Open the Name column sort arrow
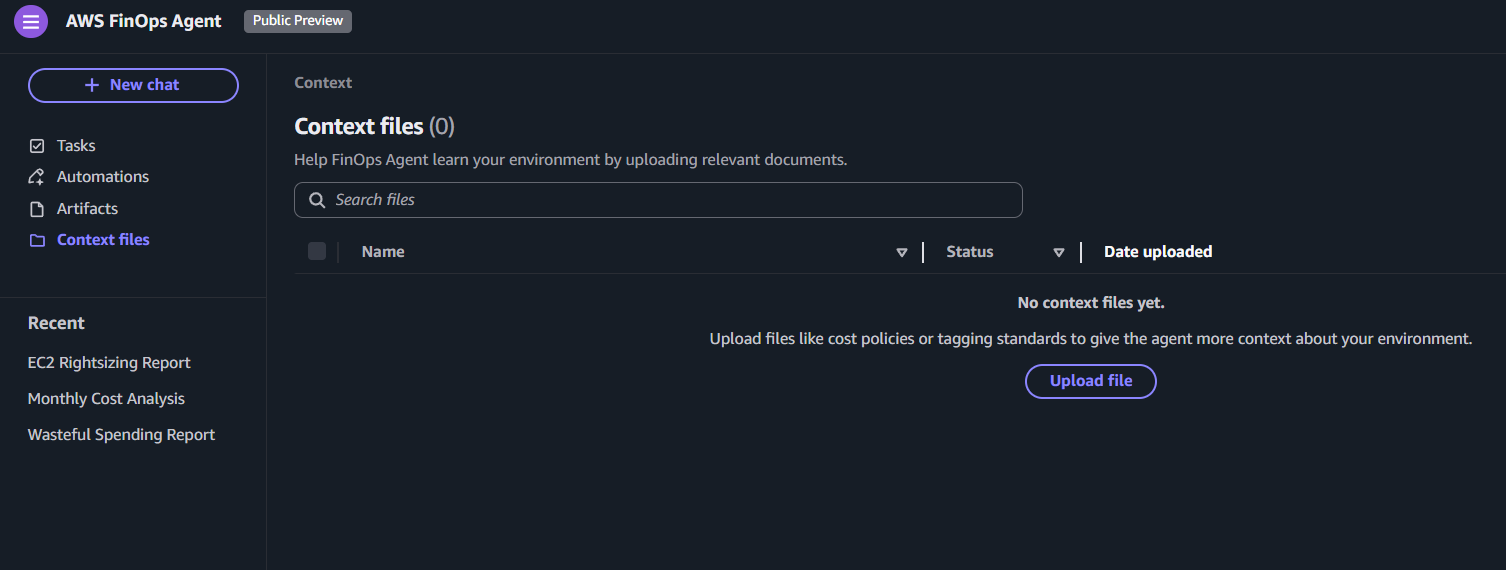1506x570 pixels. click(x=902, y=252)
